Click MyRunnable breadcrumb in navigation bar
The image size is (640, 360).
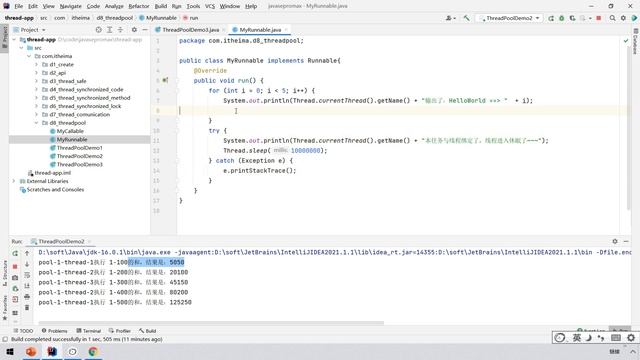point(158,18)
